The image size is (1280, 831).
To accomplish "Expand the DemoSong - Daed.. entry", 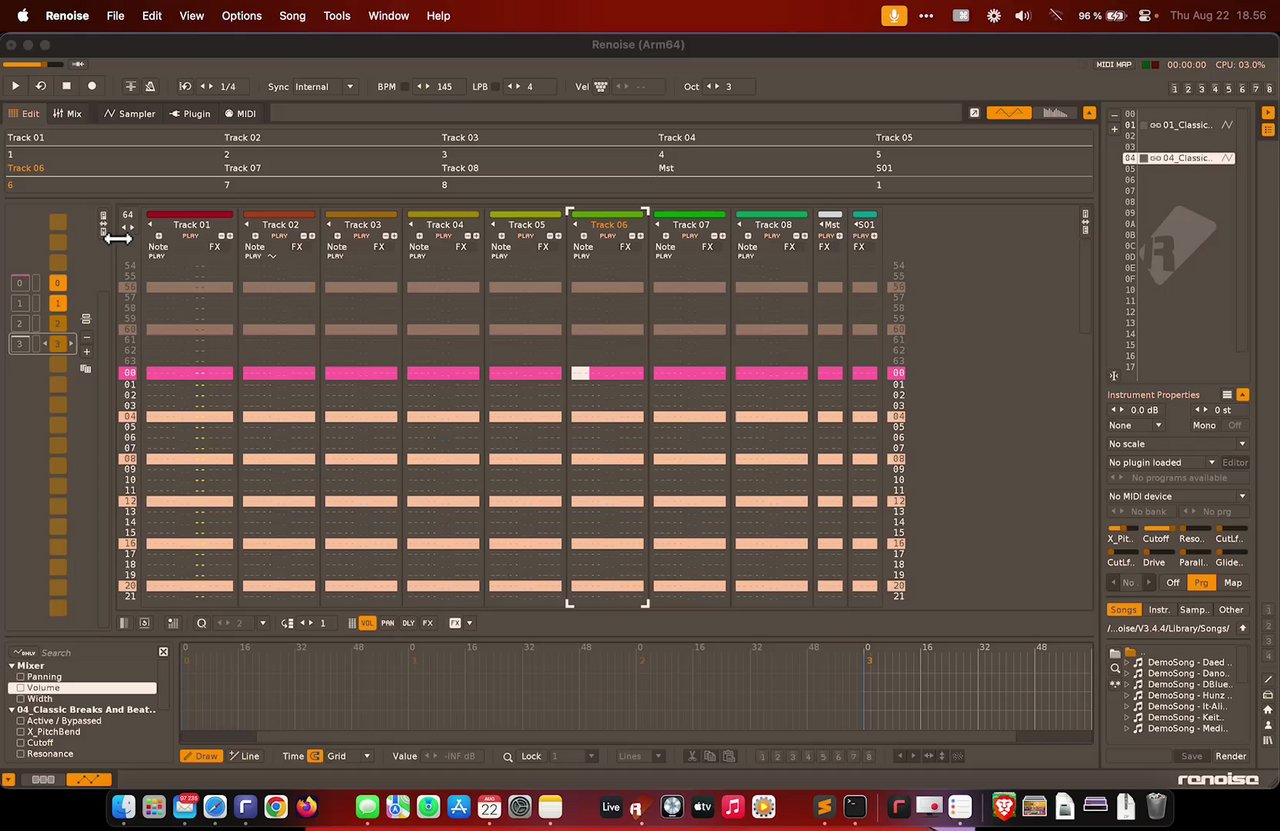I will (1127, 663).
